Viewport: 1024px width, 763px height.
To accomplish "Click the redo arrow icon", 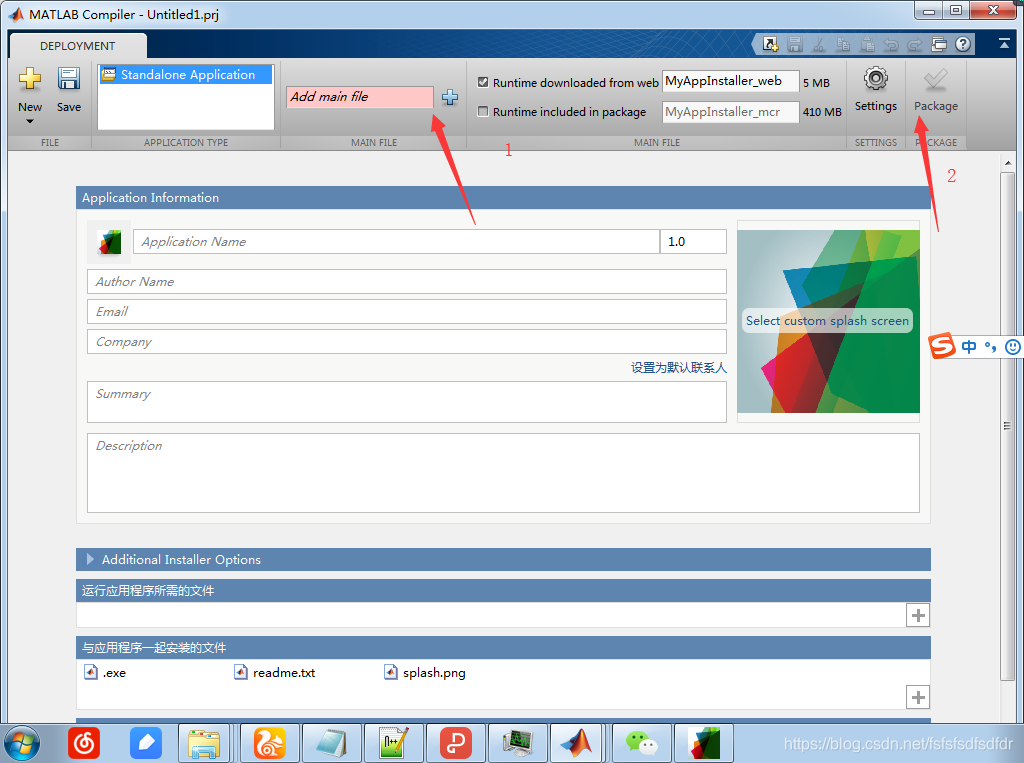I will coord(915,44).
